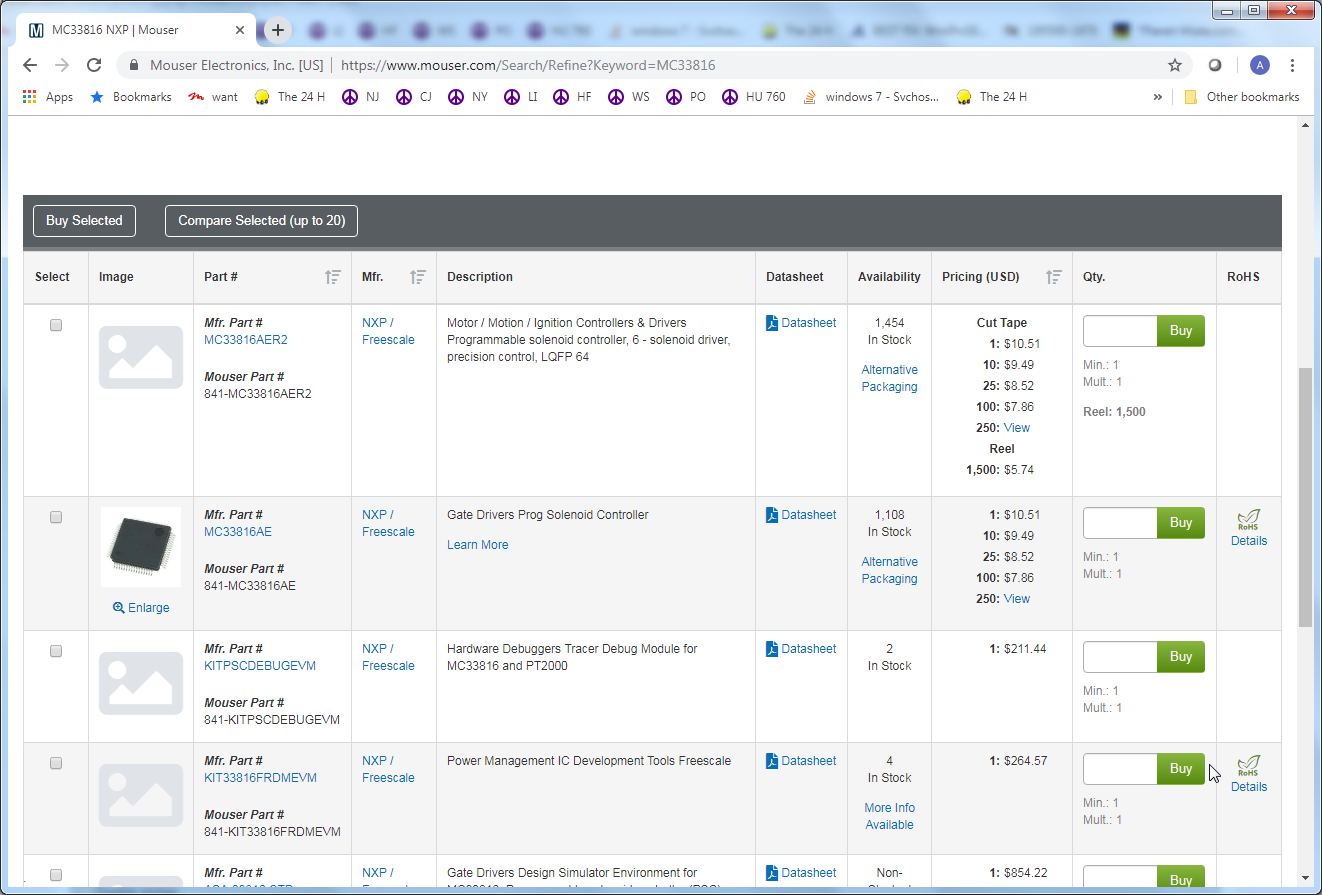The width and height of the screenshot is (1322, 895).
Task: Open the NY bookmark
Action: pyautogui.click(x=468, y=97)
